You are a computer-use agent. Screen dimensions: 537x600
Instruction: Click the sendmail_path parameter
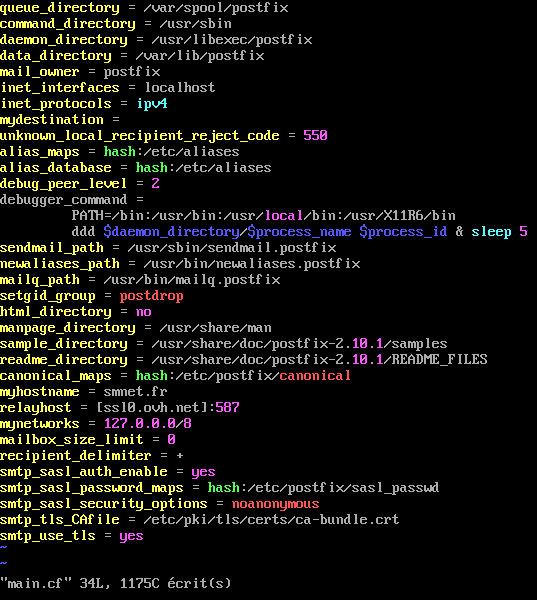click(x=52, y=248)
